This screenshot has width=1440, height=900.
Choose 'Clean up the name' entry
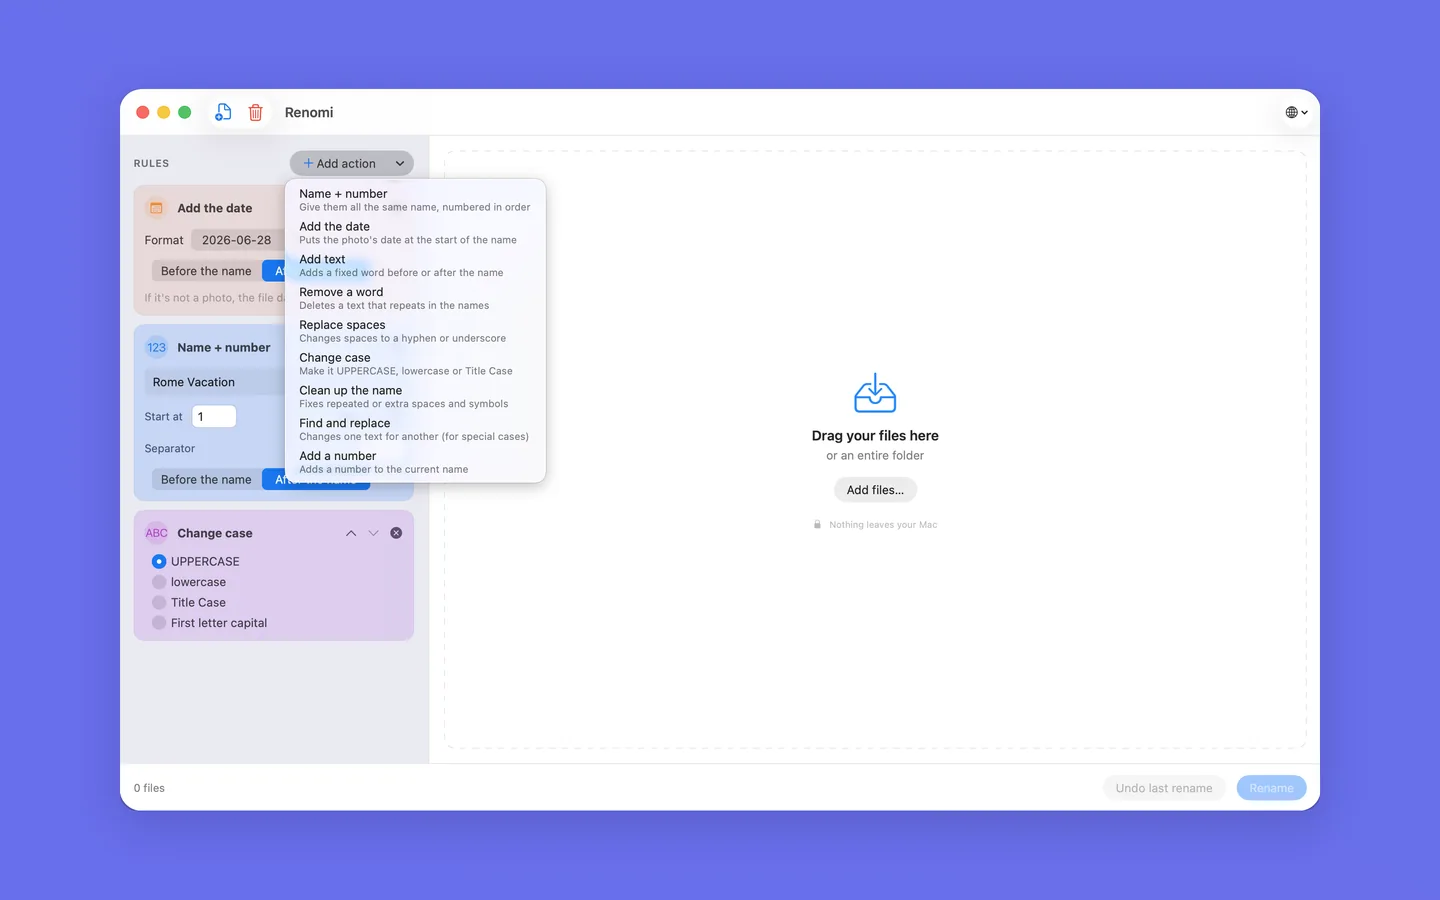[x=415, y=397]
